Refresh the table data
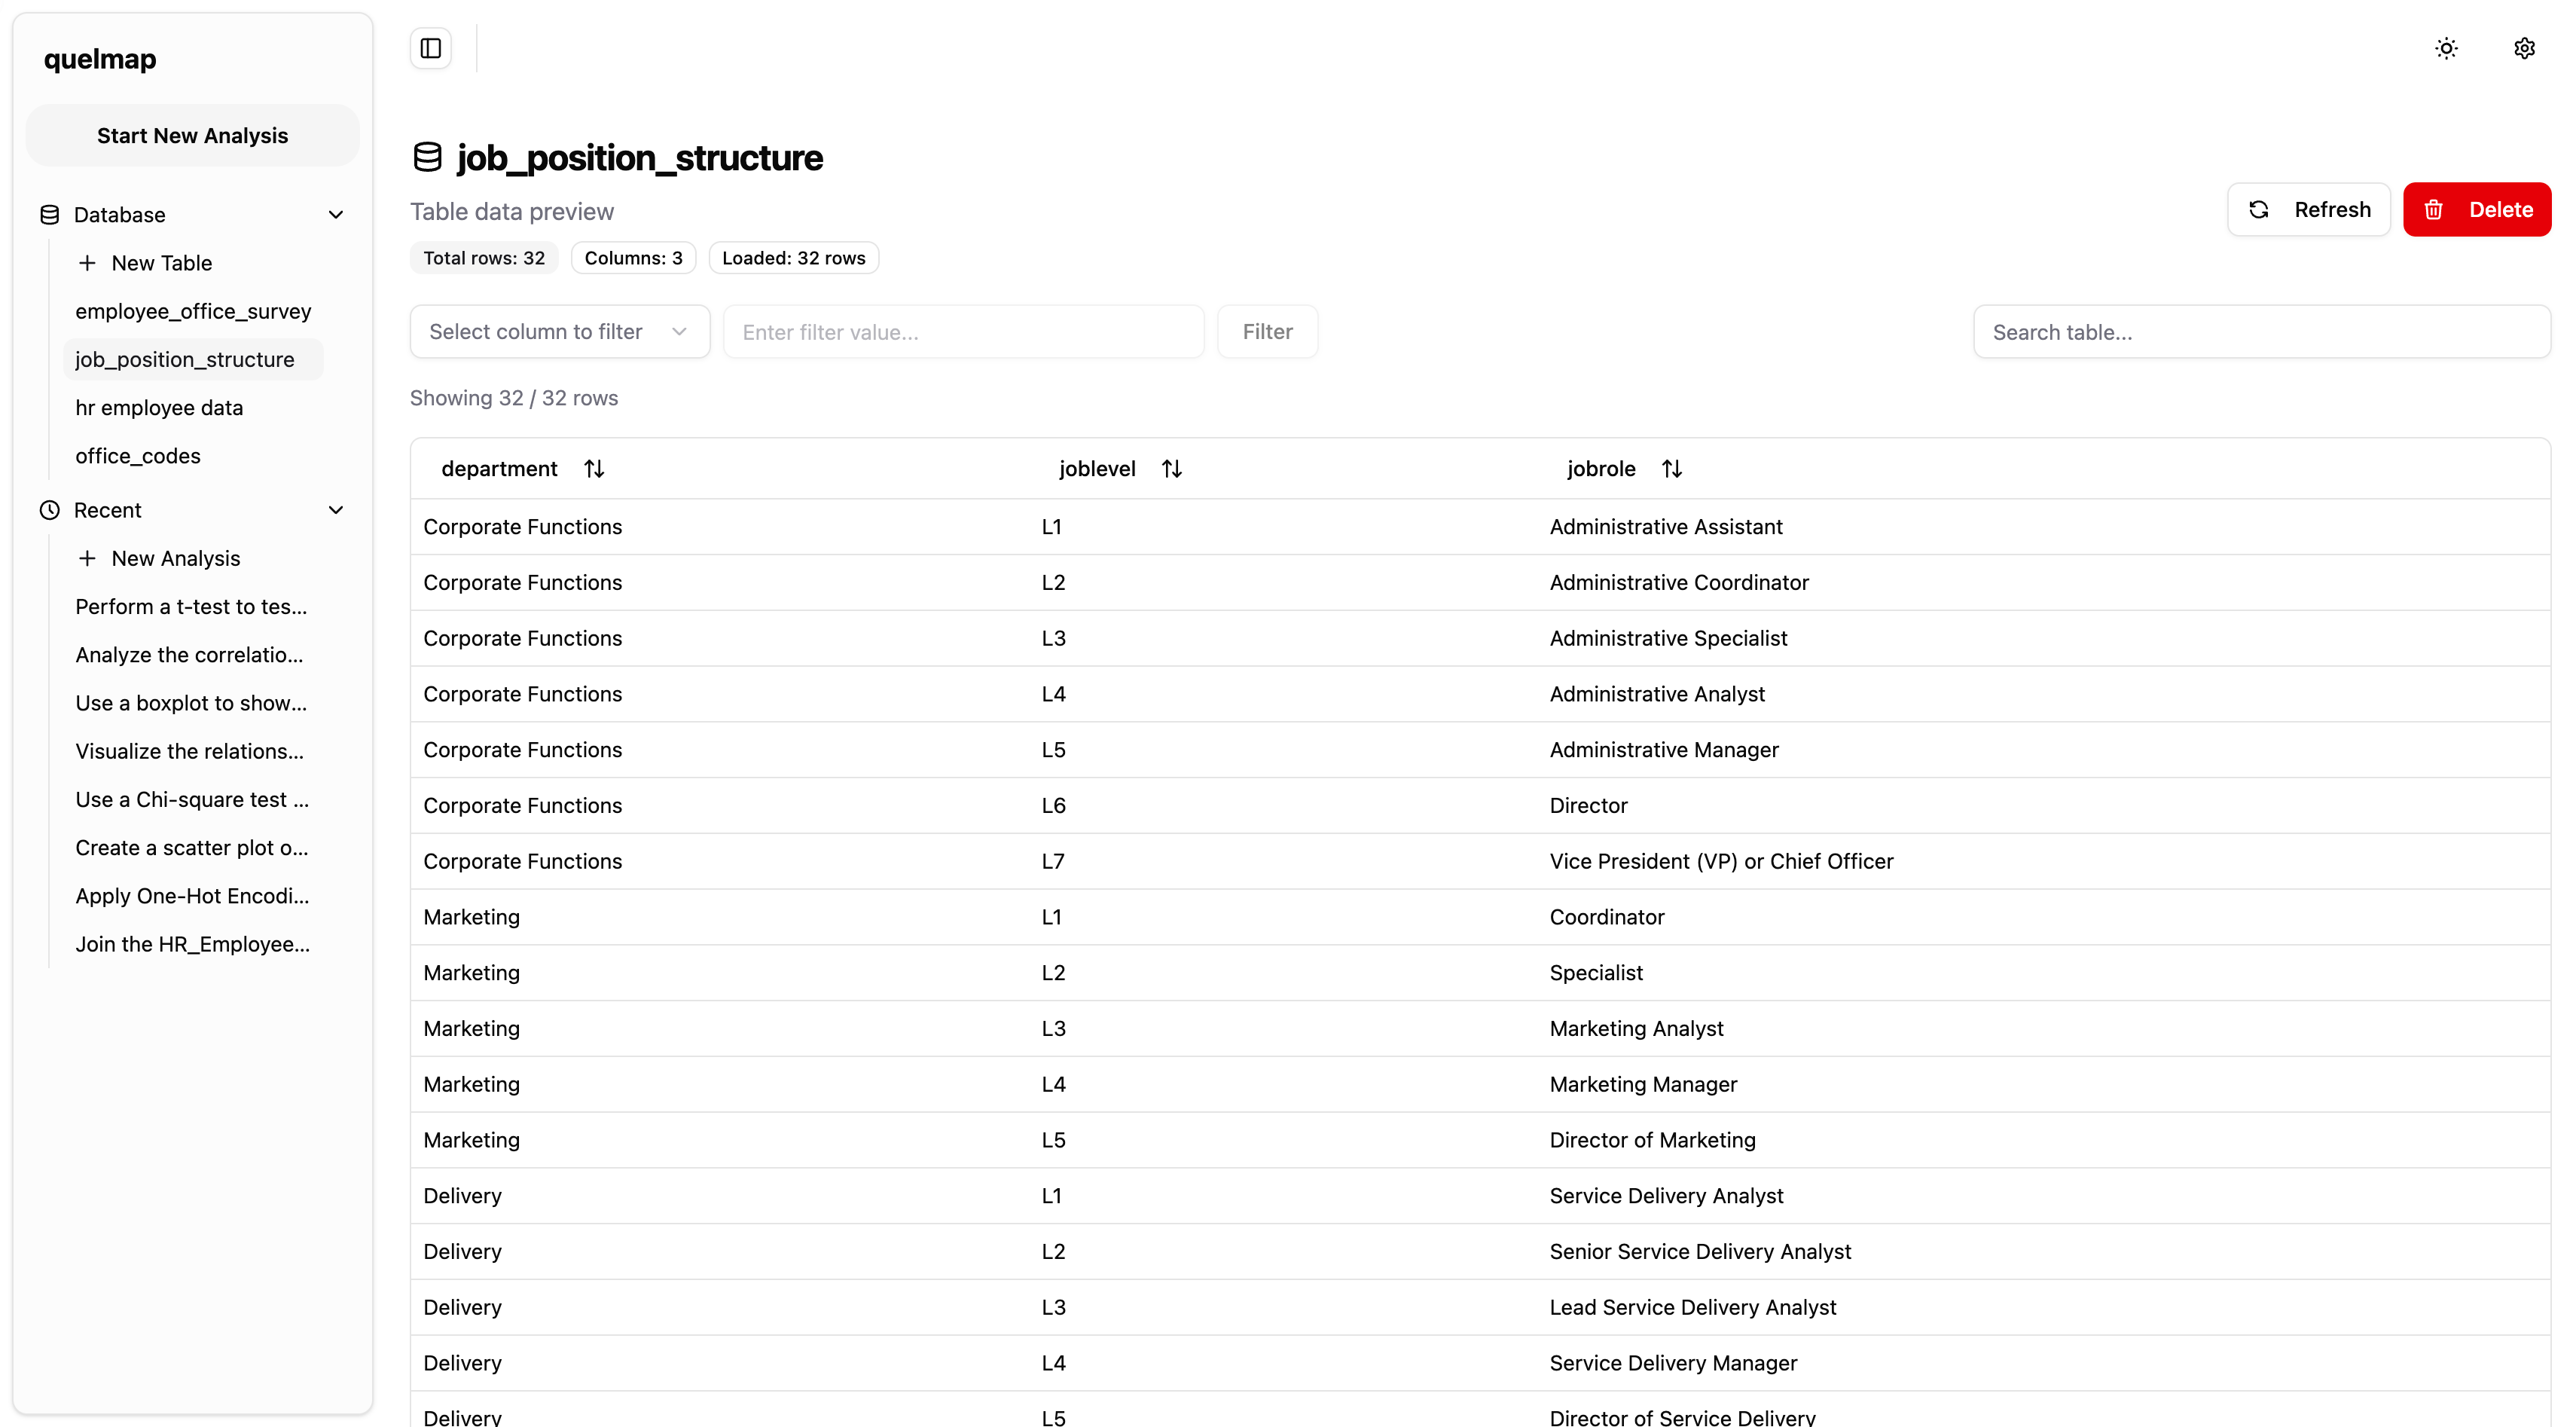 click(2309, 209)
